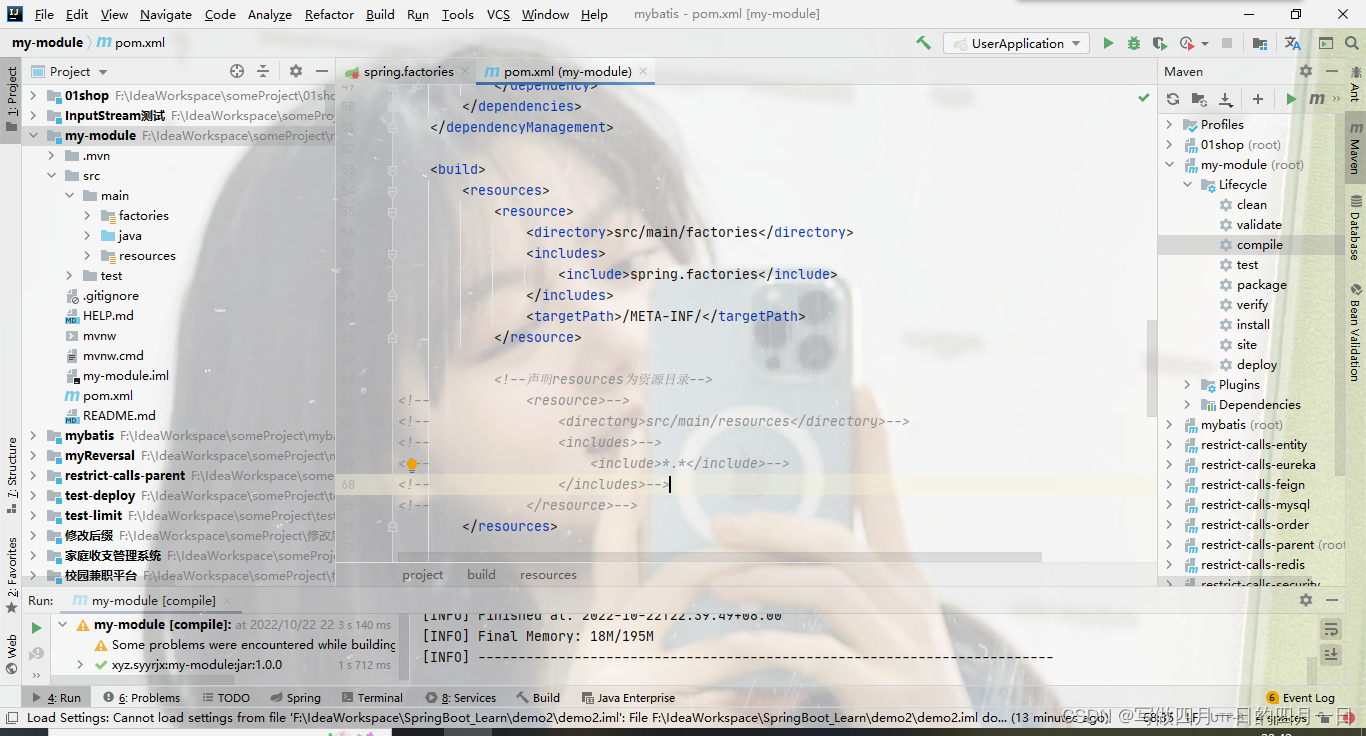Open Event Log in status bar
The image size is (1366, 736).
1300,698
